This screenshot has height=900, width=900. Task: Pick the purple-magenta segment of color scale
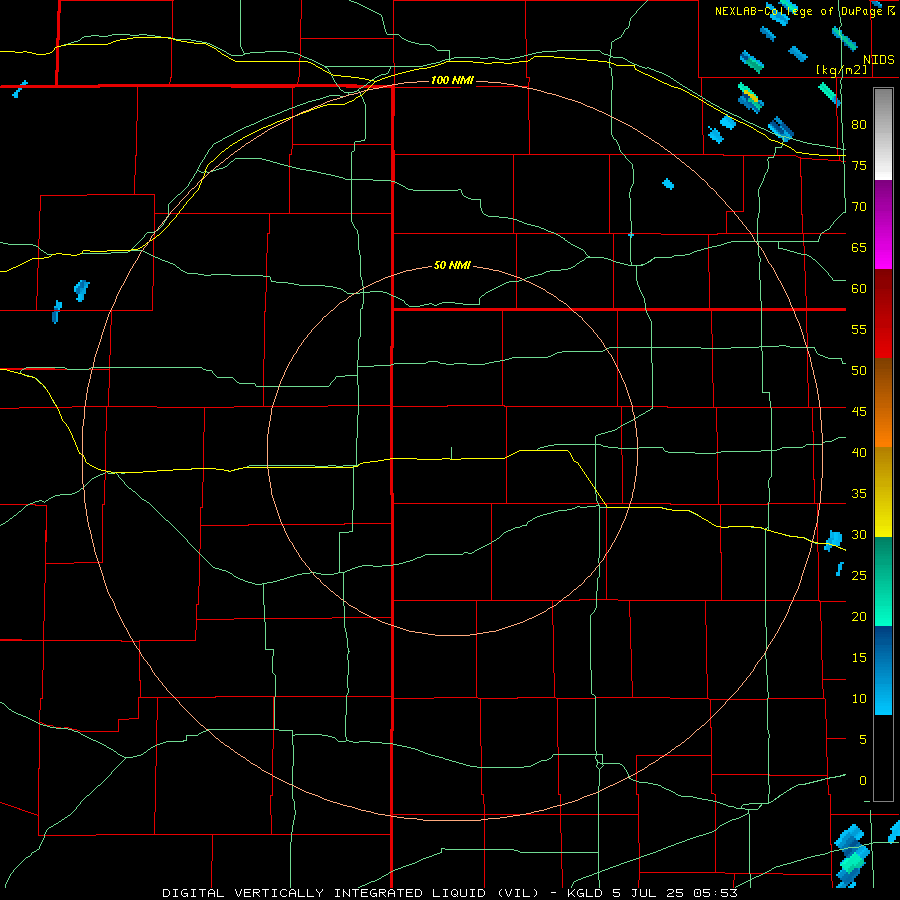tap(883, 224)
